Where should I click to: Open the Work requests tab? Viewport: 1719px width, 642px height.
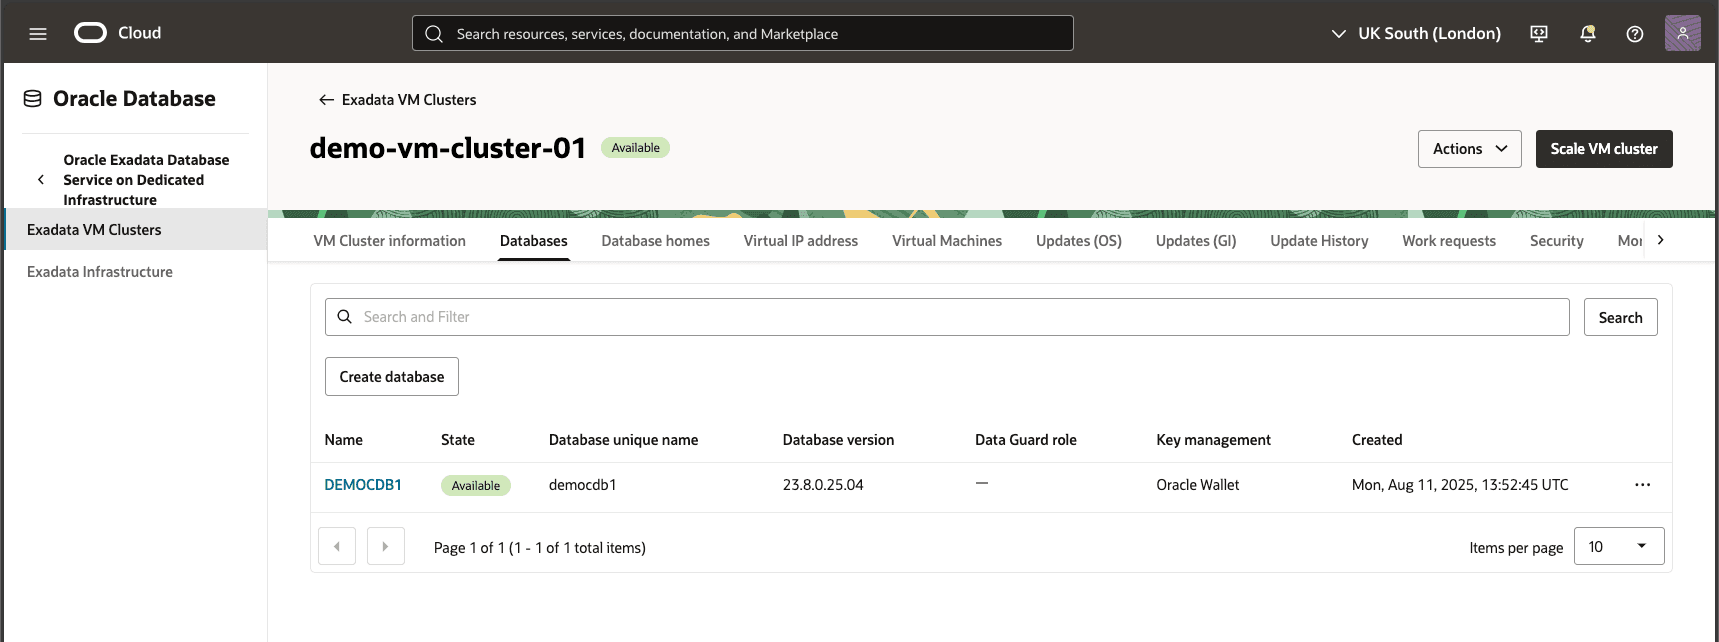coord(1449,241)
